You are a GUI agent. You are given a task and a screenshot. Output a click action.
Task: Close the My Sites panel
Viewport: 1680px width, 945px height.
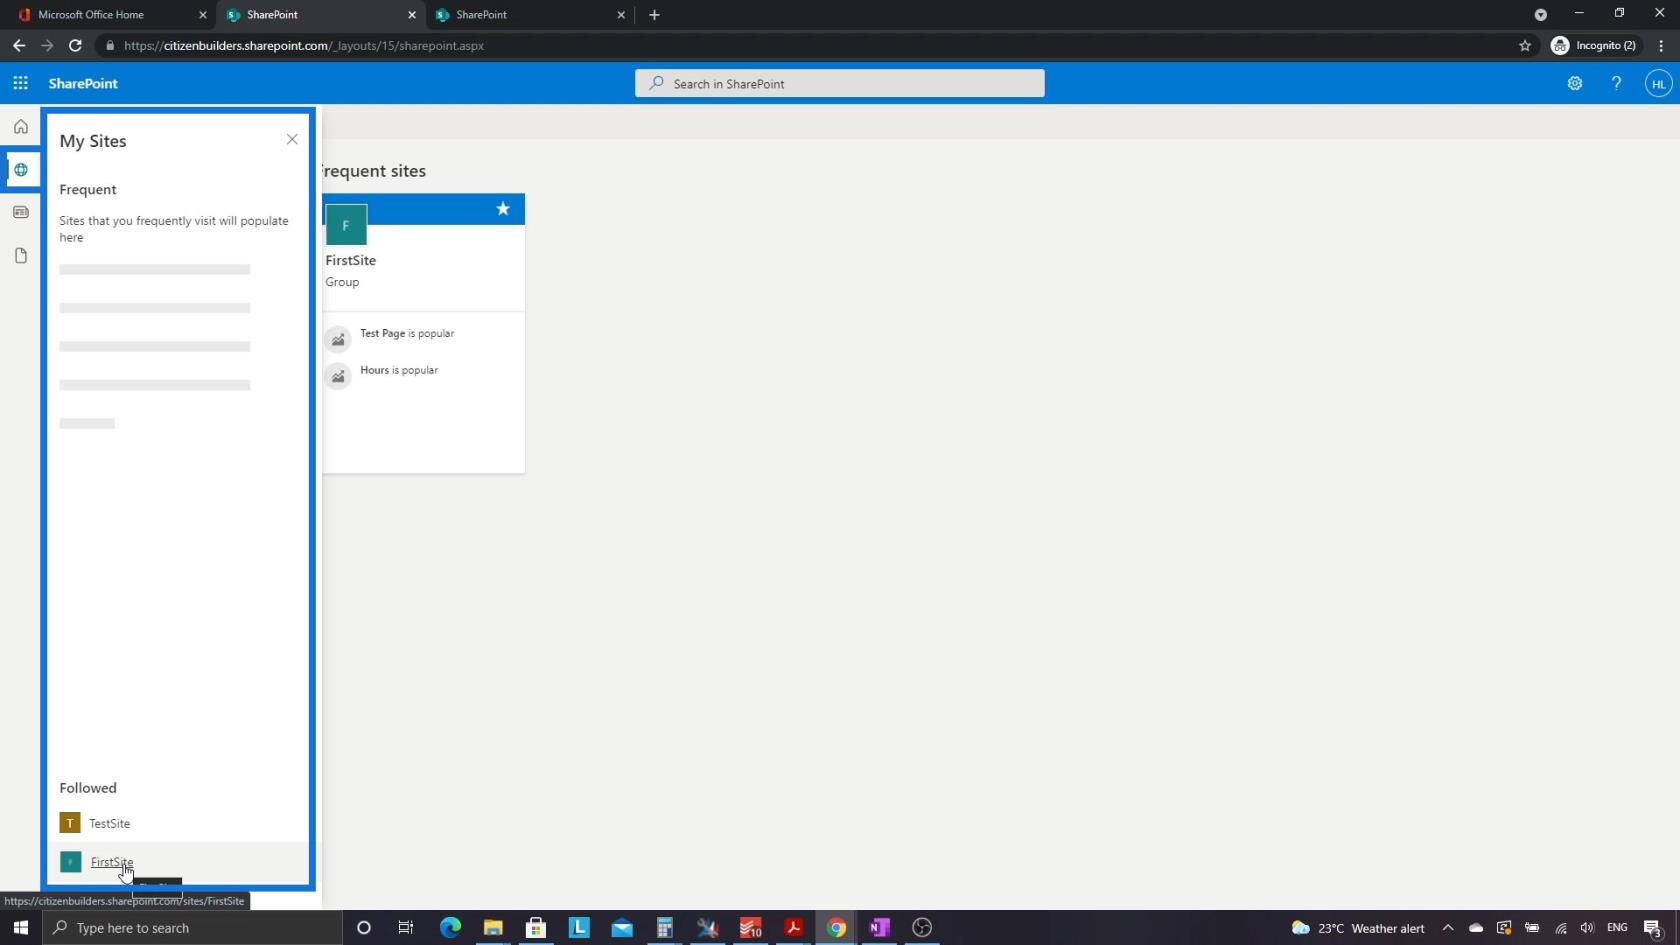click(x=292, y=139)
